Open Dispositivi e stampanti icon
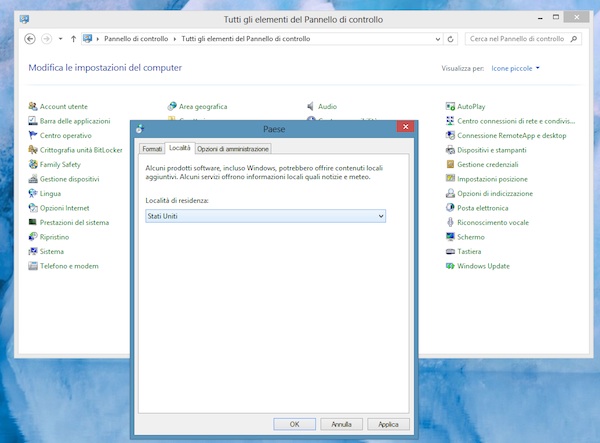Image resolution: width=600 pixels, height=443 pixels. [450, 150]
